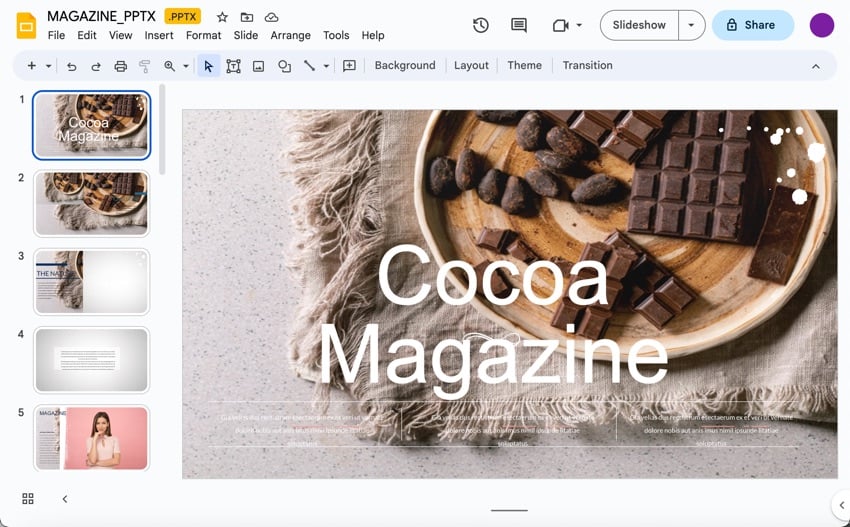This screenshot has height=527, width=850.
Task: Expand the Slideshow options dropdown arrow
Action: pyautogui.click(x=691, y=25)
